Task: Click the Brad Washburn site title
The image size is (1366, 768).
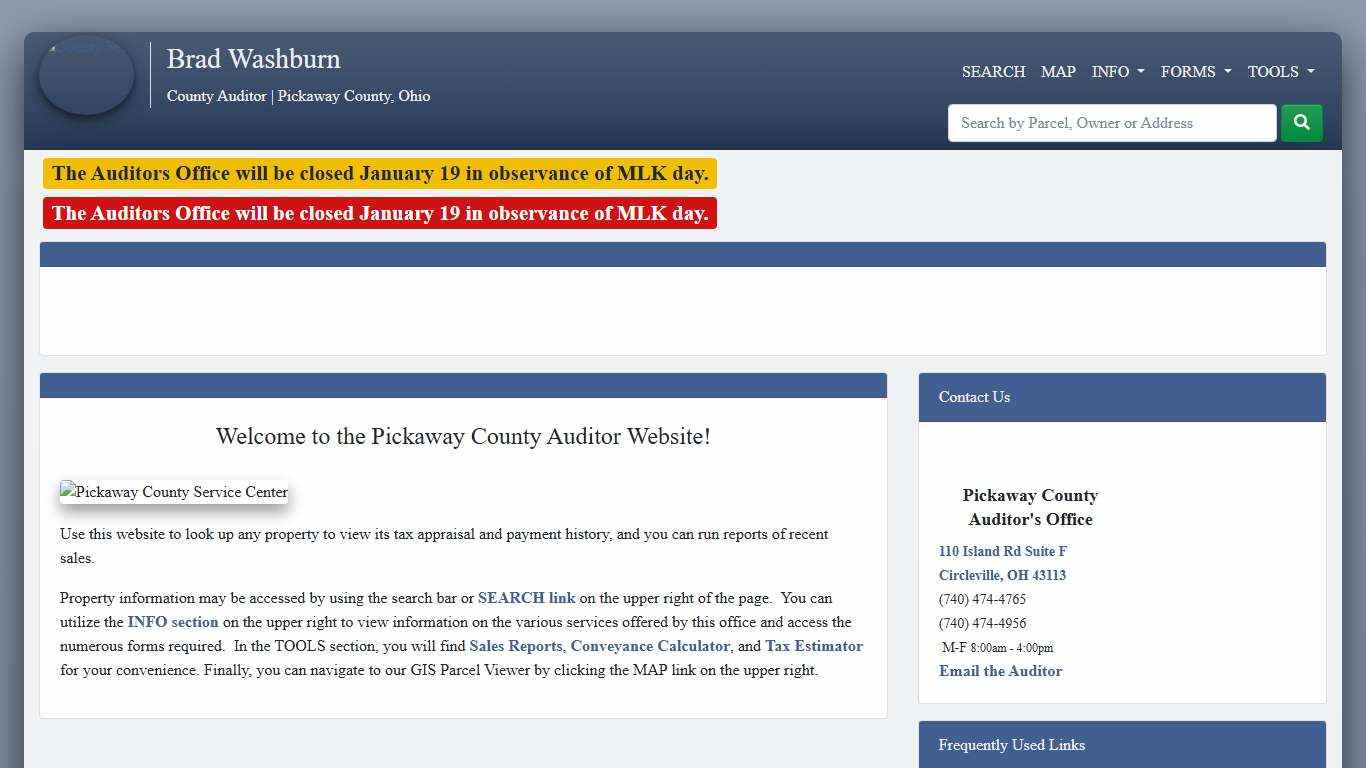Action: [253, 59]
